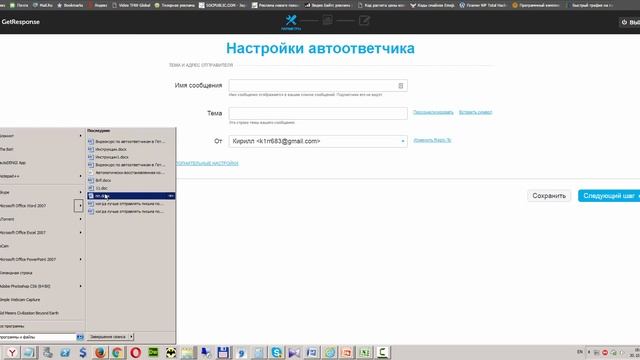Screen dimensions: 640x360
Task: Open PowerPoint icon in taskbar
Action: point(347,352)
